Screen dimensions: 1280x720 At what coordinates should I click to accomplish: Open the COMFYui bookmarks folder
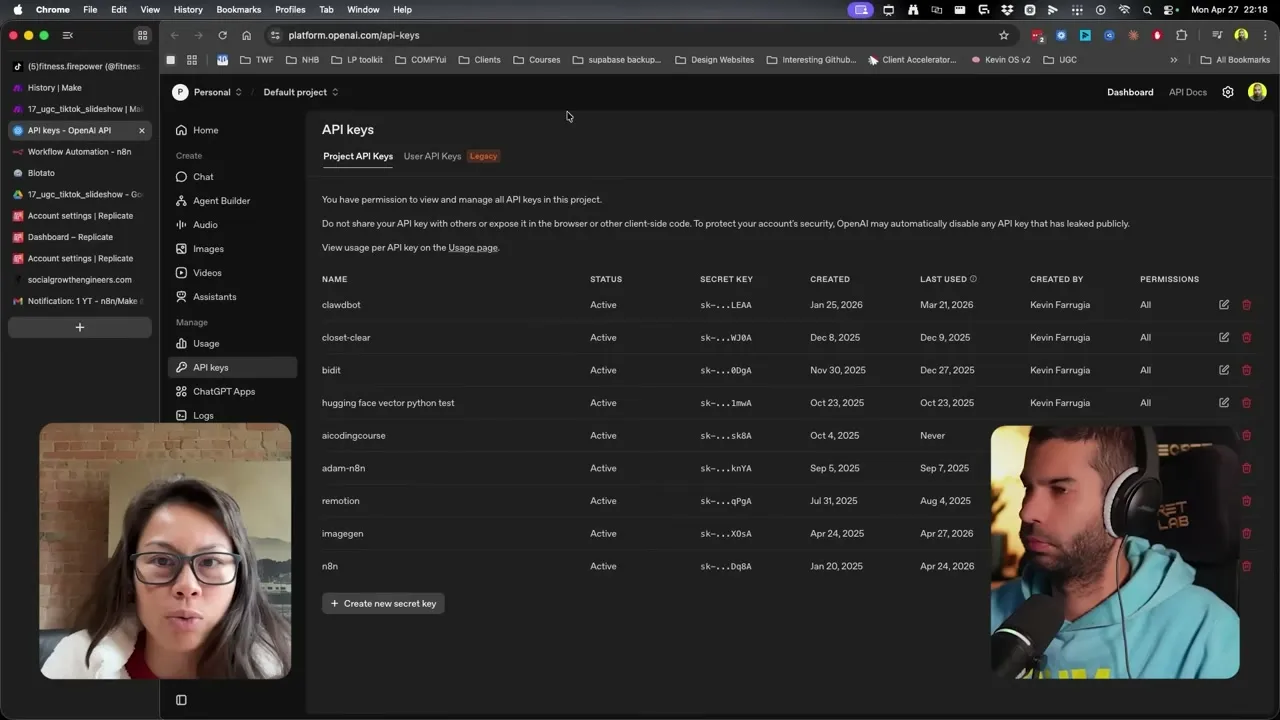tap(420, 60)
